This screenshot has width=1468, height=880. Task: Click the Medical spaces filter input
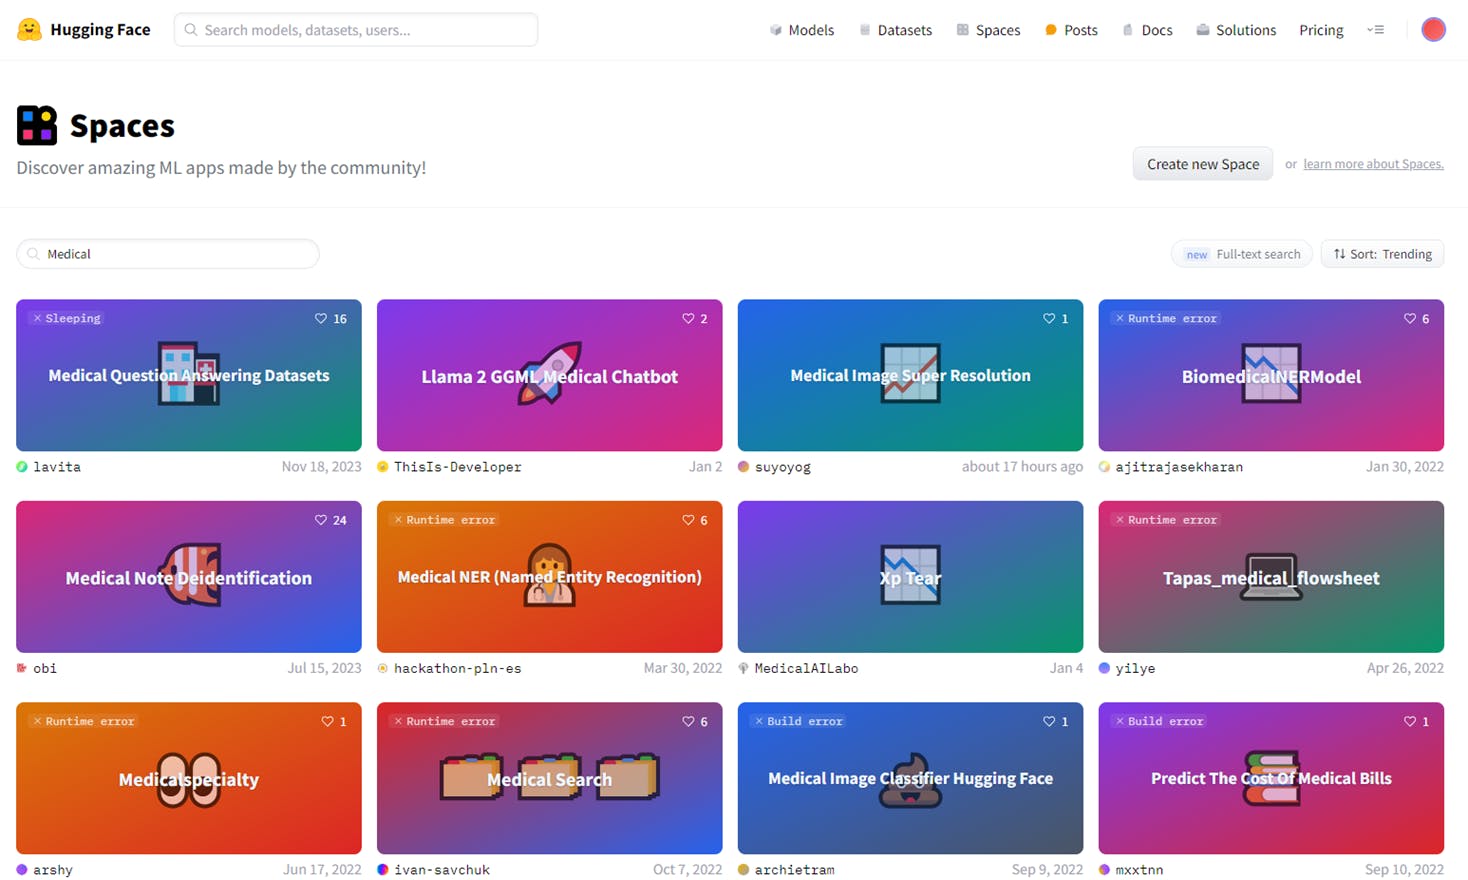168,254
